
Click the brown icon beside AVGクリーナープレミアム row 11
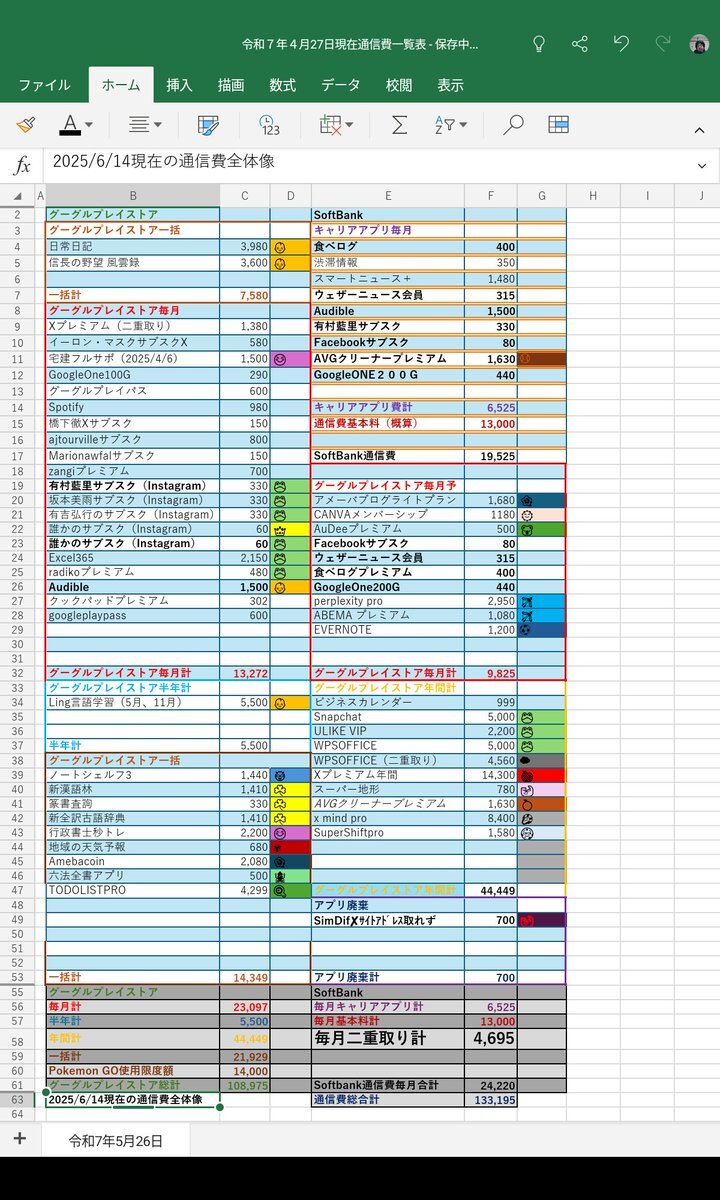(526, 358)
